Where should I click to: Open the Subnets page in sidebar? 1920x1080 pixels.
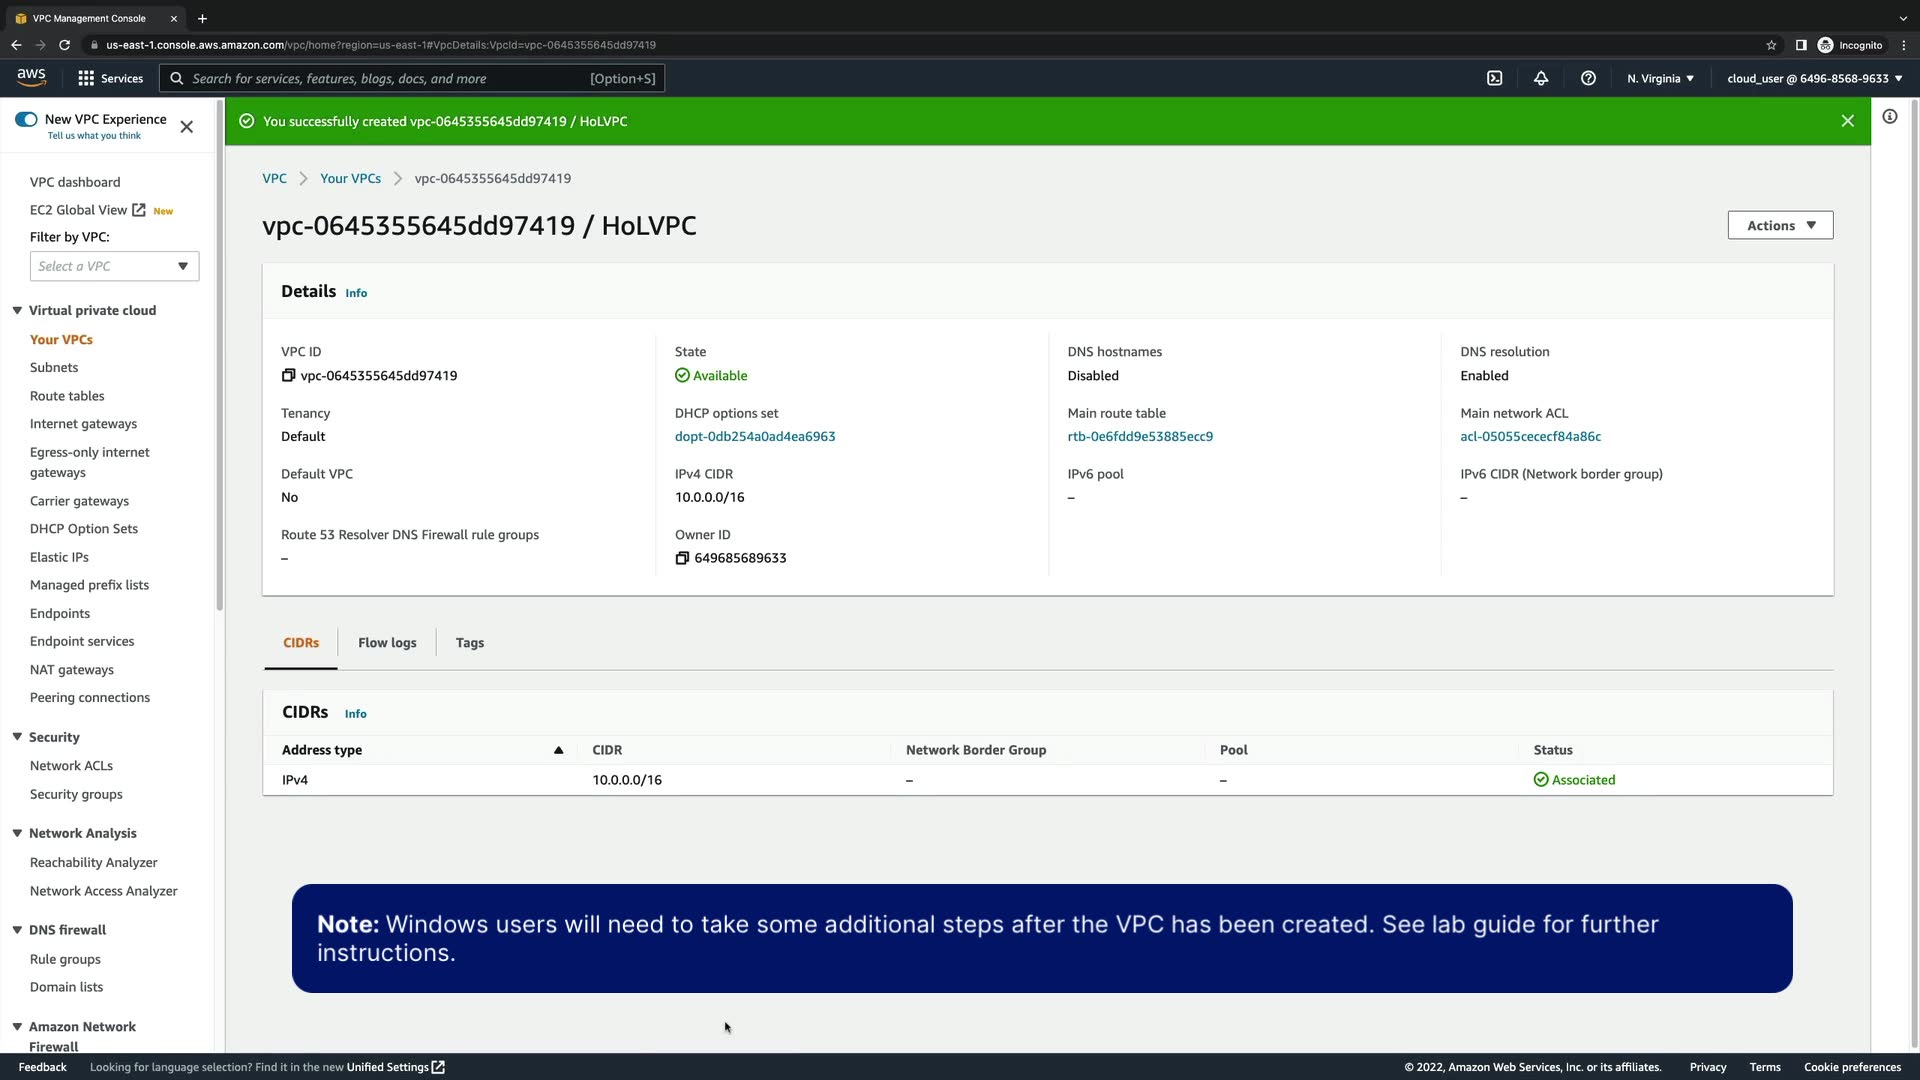(54, 367)
